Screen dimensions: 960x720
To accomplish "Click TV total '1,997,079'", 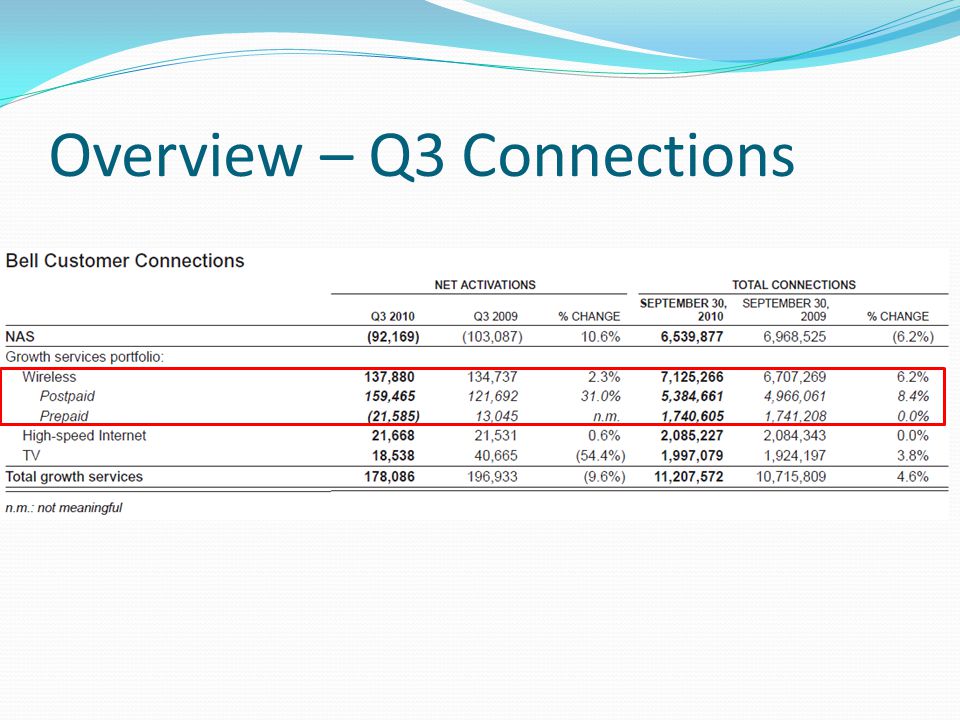I will [x=692, y=456].
